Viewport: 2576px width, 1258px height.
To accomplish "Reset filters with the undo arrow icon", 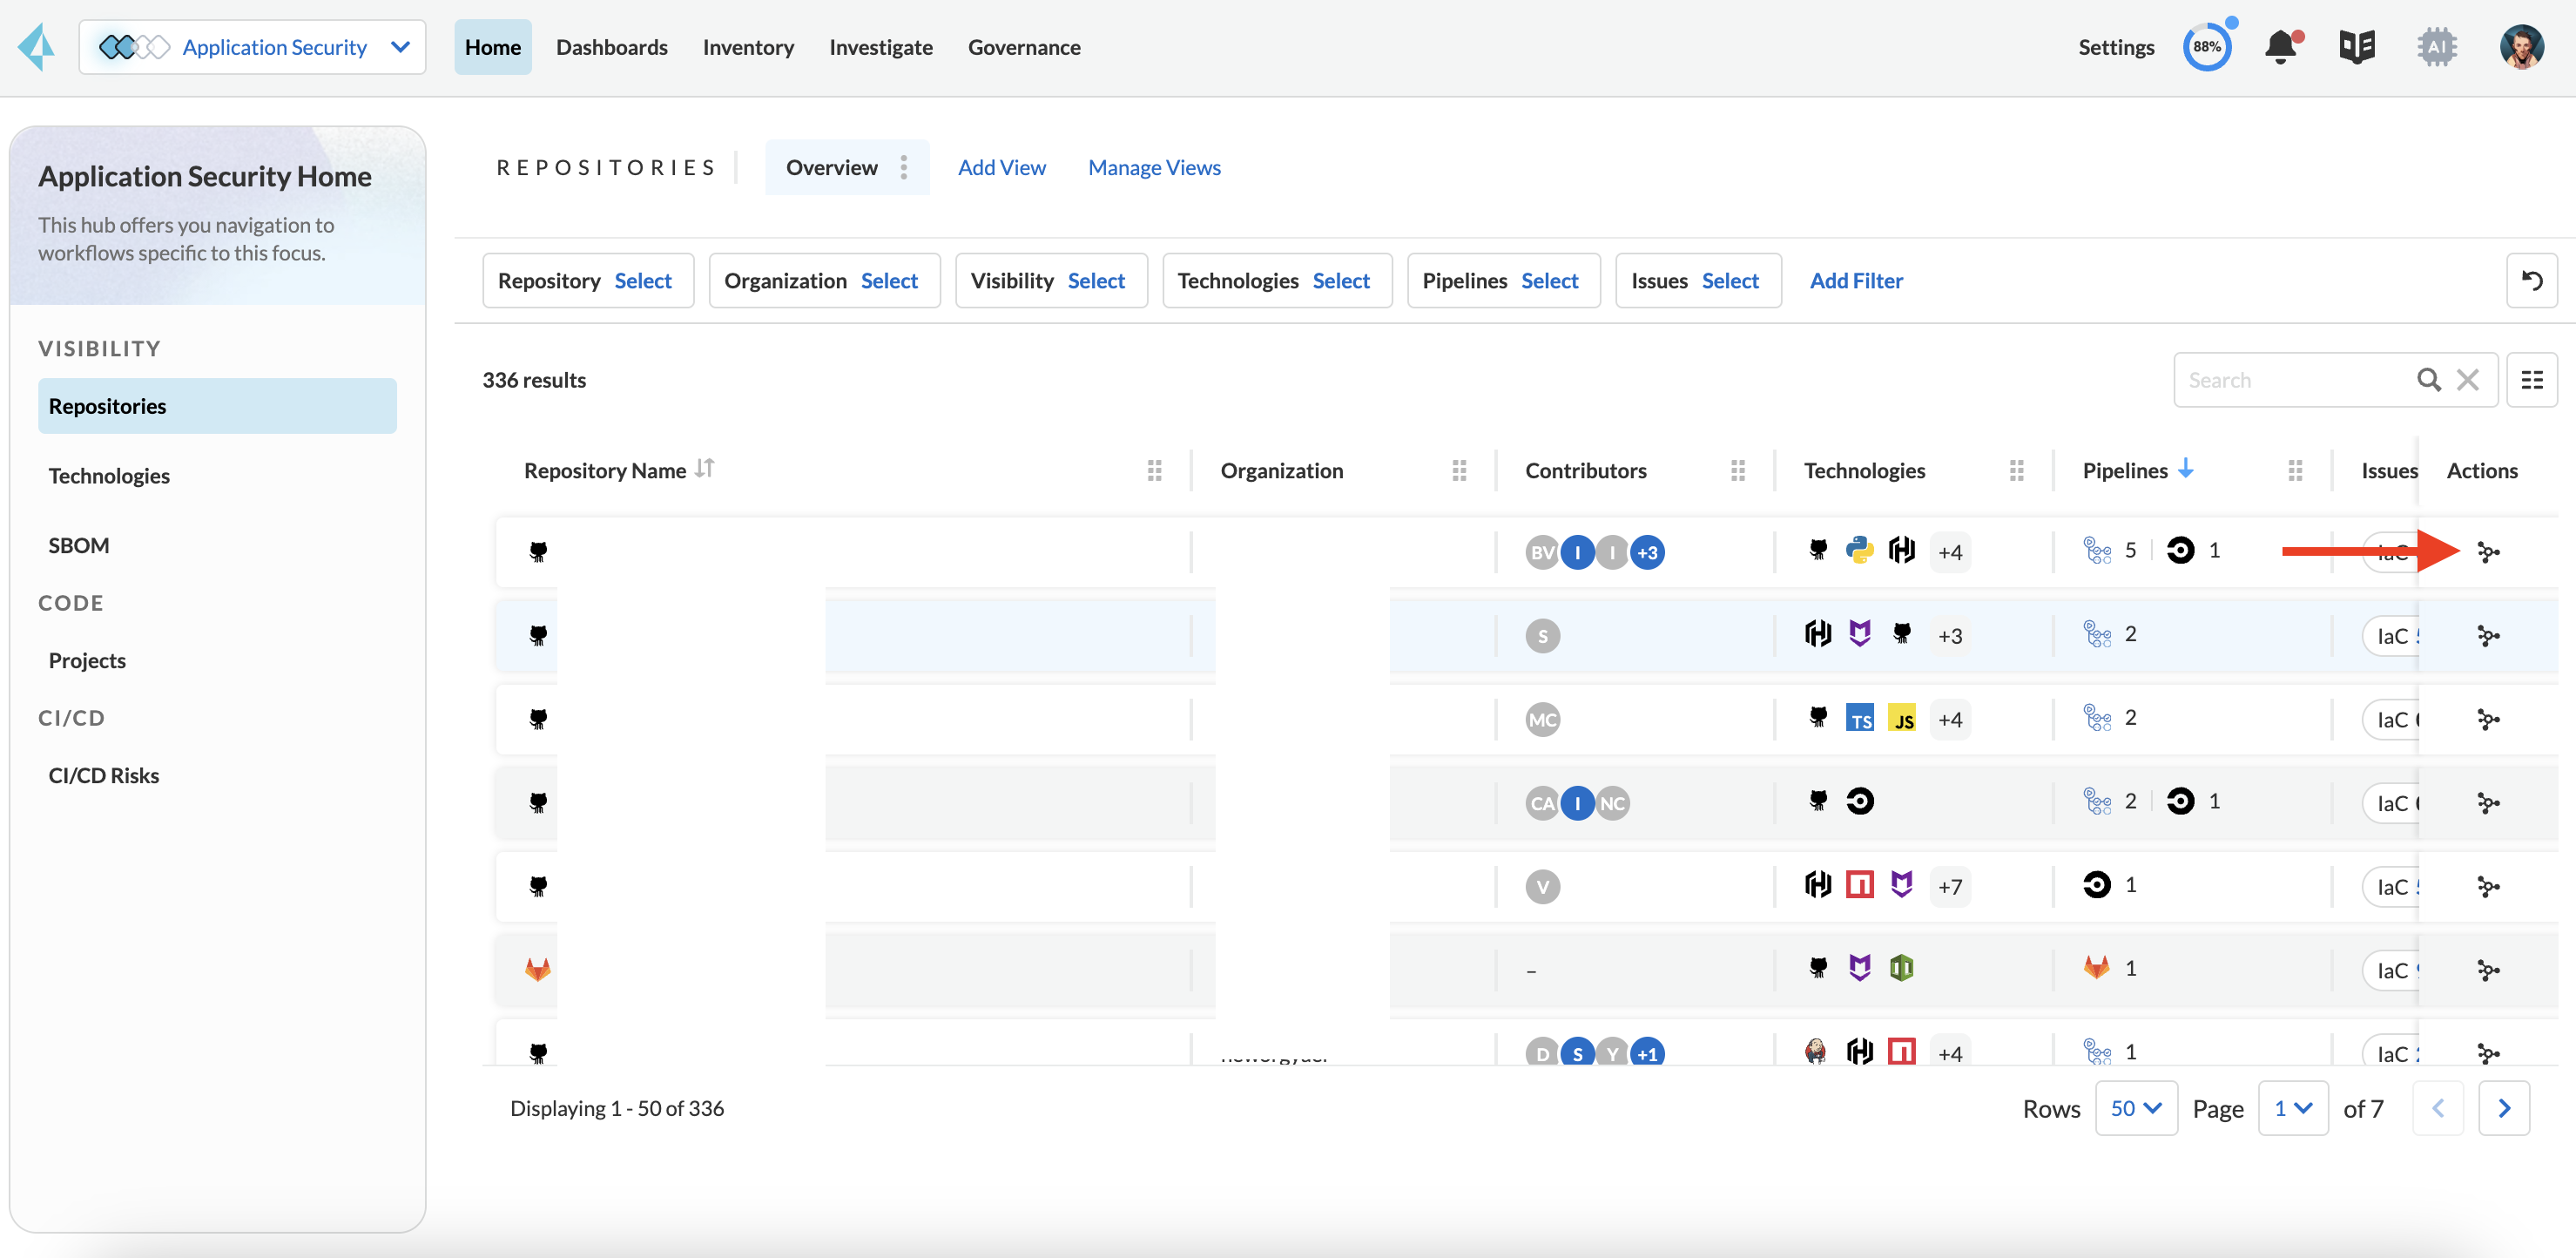I will point(2531,281).
